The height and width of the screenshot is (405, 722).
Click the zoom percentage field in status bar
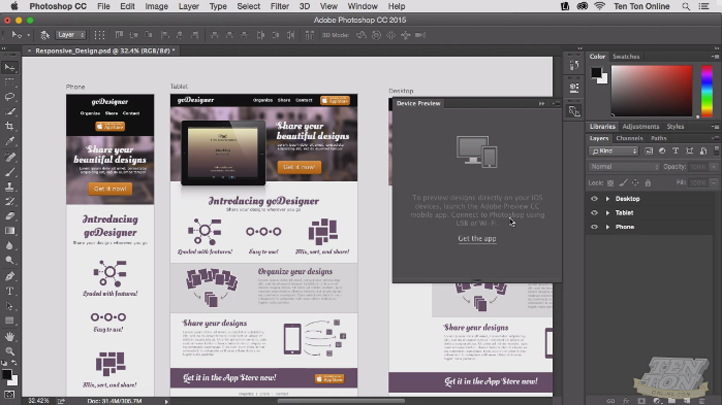39,401
